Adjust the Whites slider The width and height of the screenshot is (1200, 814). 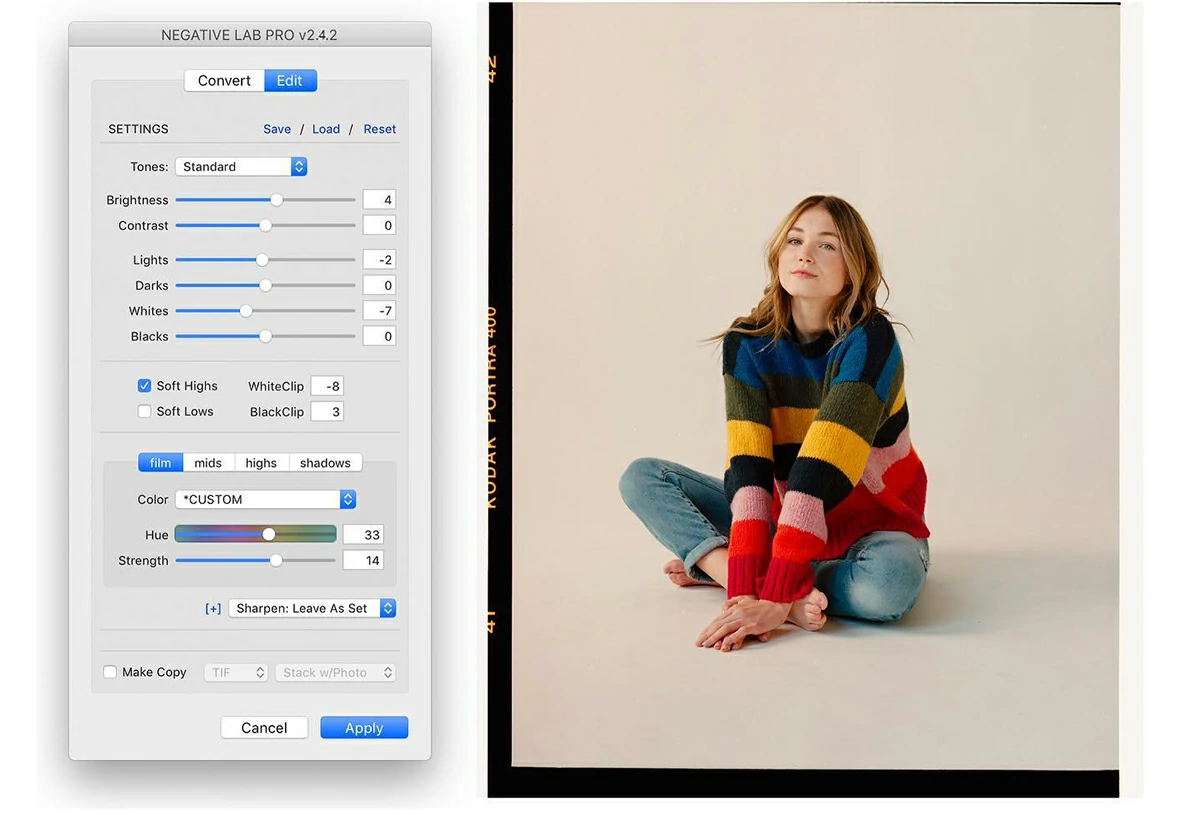[x=265, y=311]
